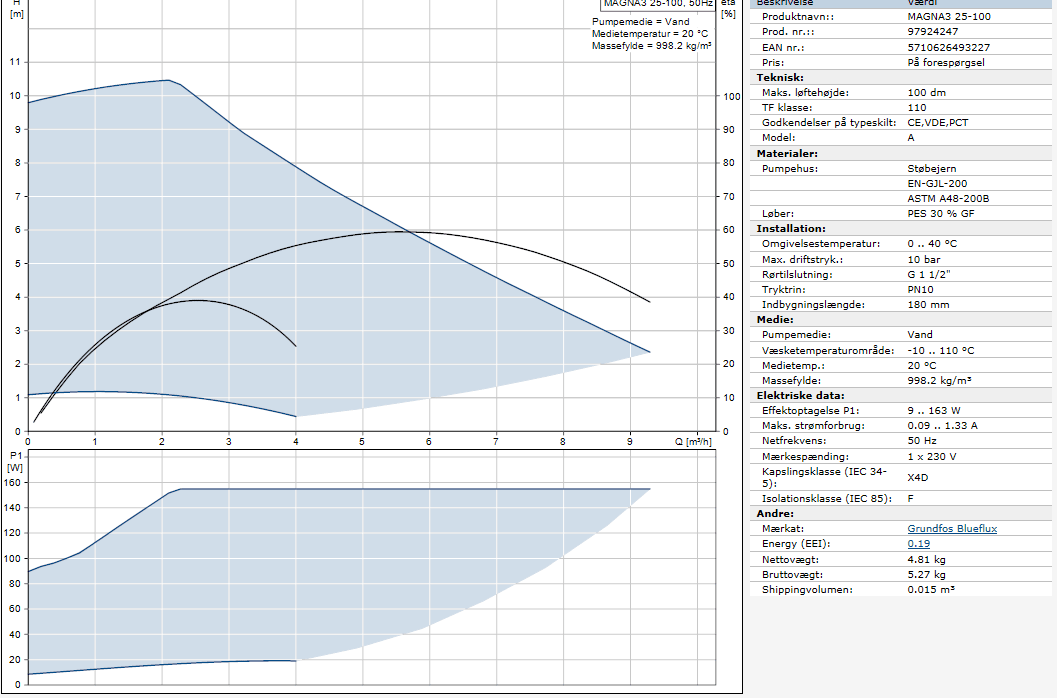Click the Rørtilslutning row label
Viewport: 1057px width, 698px height.
[x=797, y=274]
